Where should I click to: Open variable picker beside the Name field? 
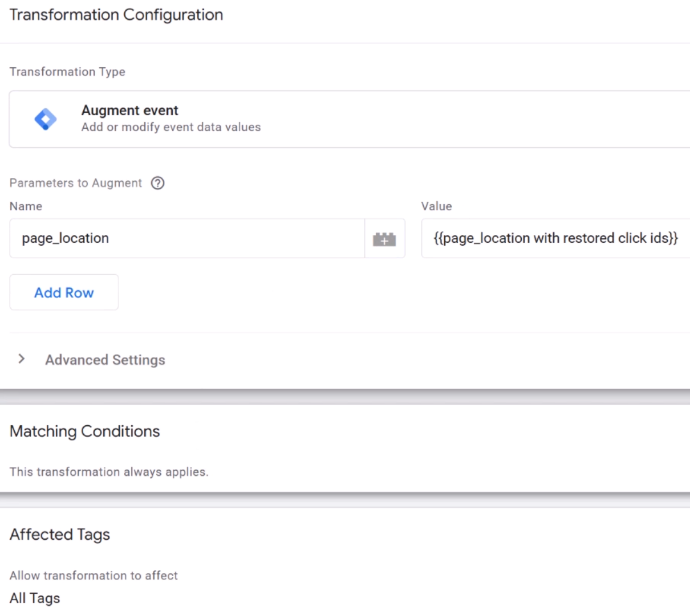(x=384, y=239)
